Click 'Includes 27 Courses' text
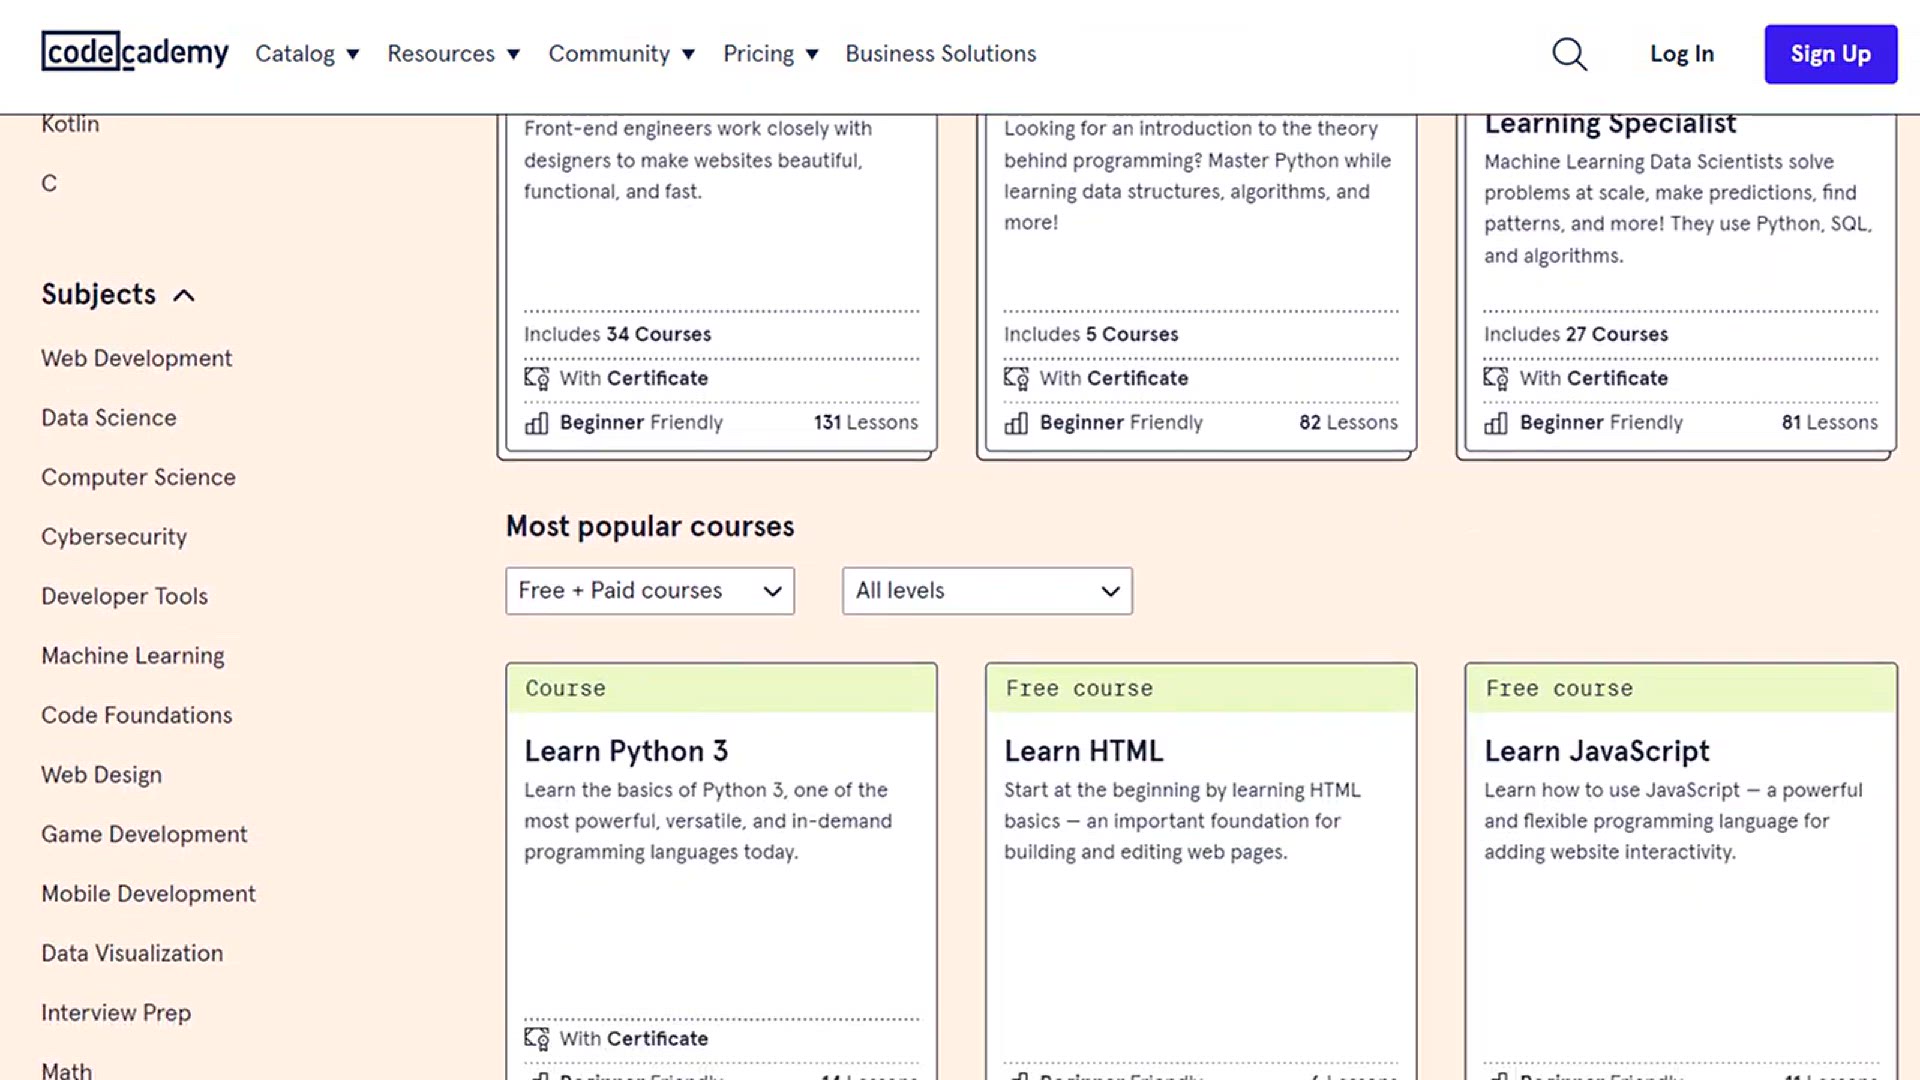This screenshot has width=1920, height=1080. [1576, 335]
